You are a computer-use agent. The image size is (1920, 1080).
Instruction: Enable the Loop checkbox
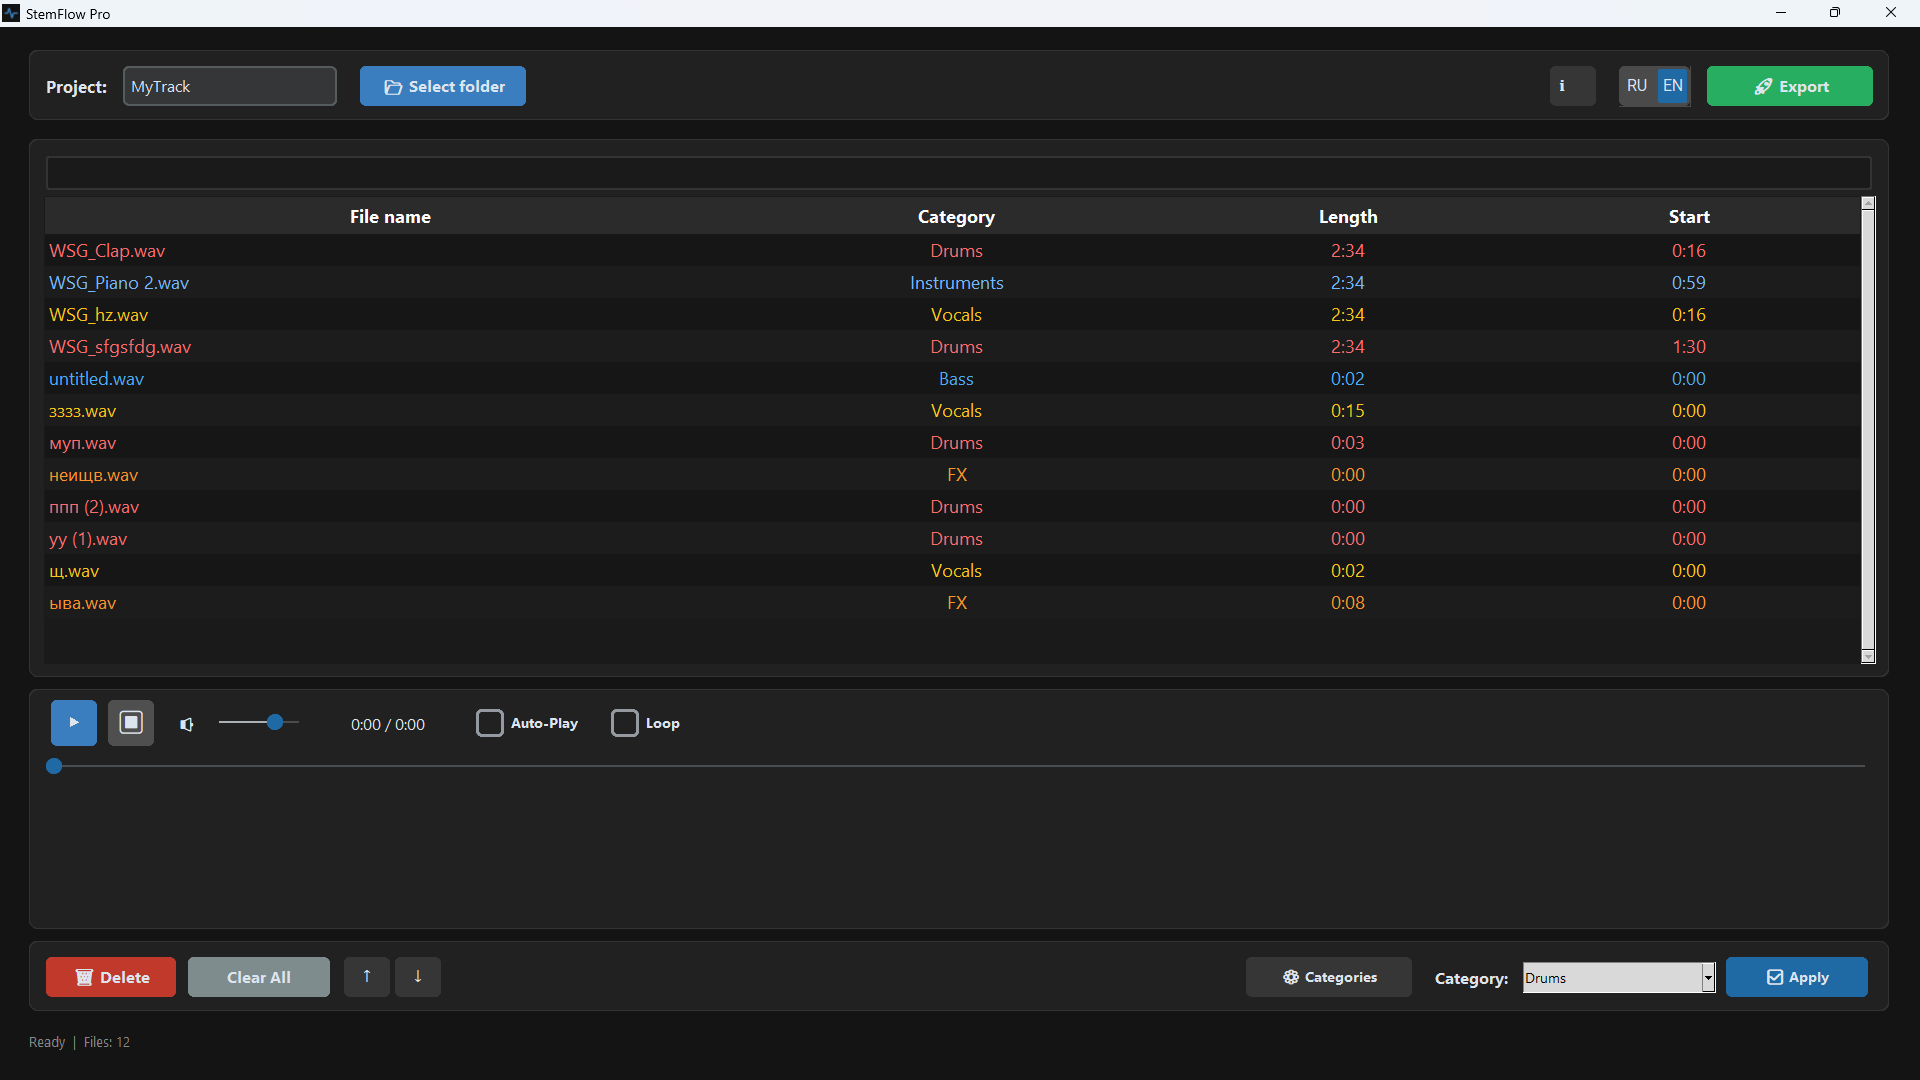(625, 723)
